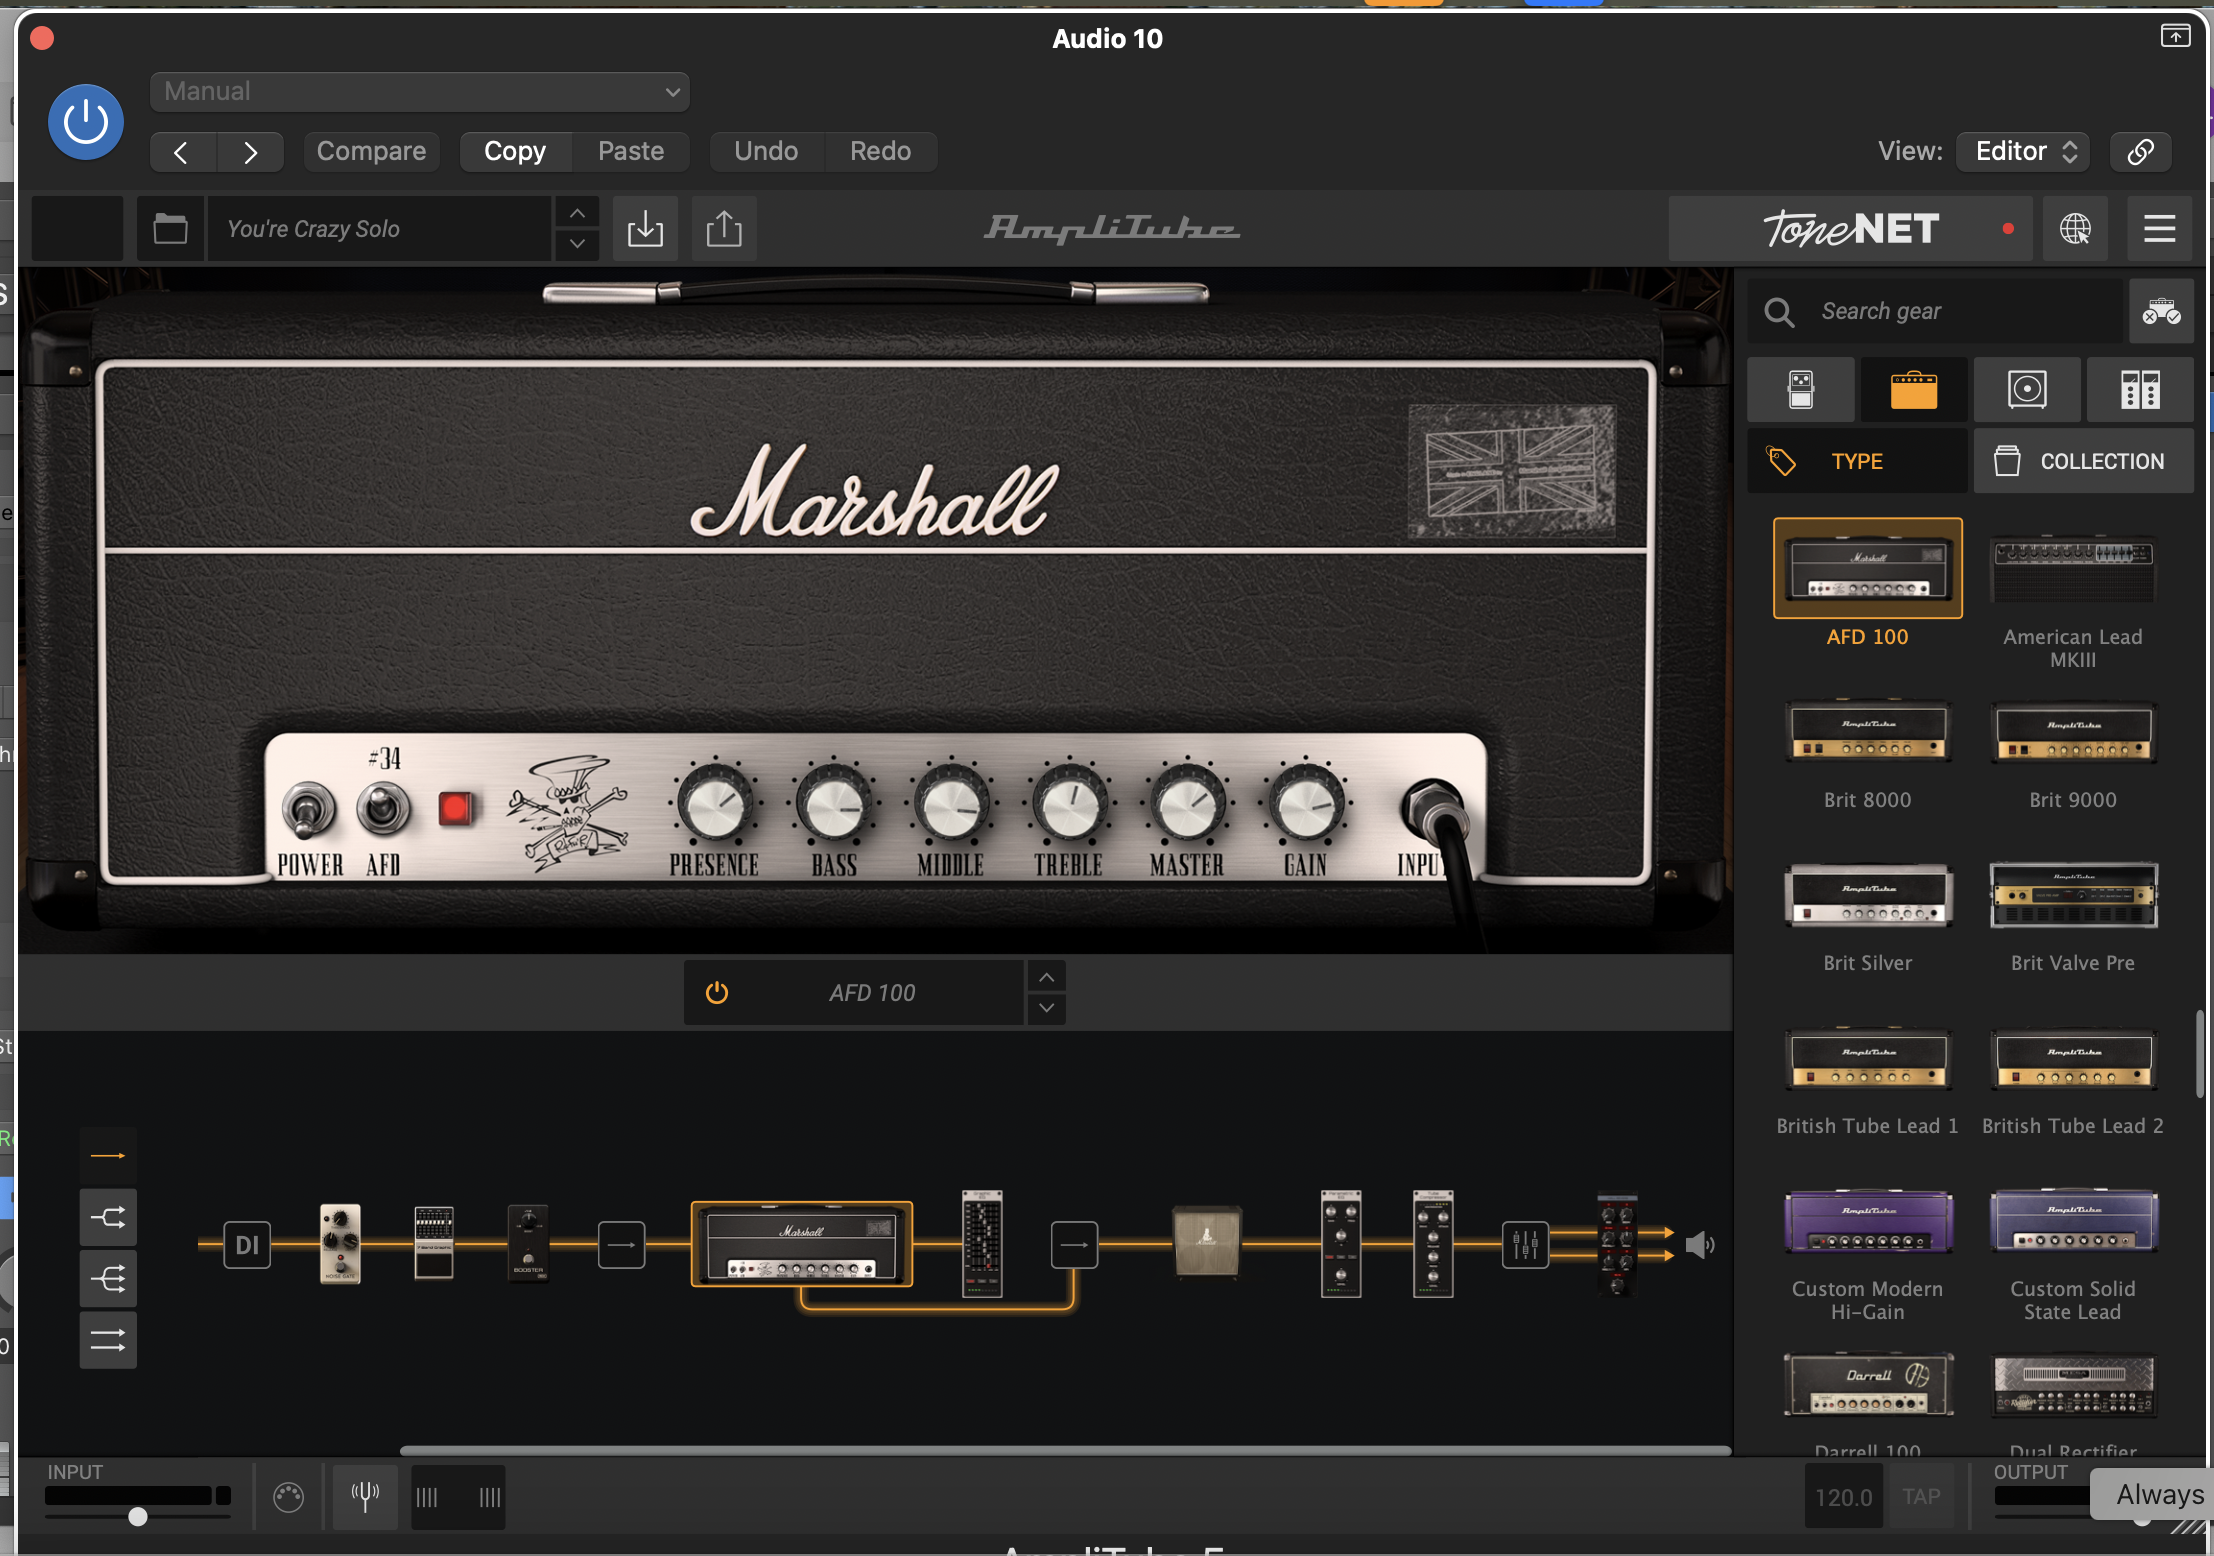Screen dimensions: 2214x1556
Task: Select the single serial chain routing icon
Action: tap(108, 1156)
